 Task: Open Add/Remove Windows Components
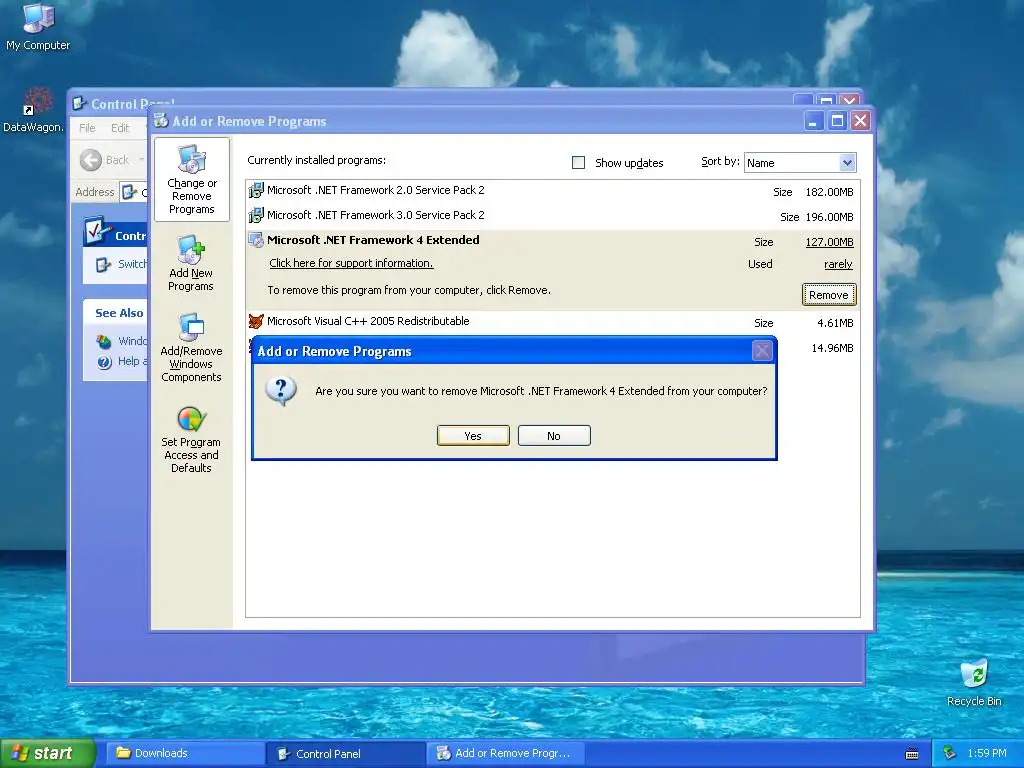[x=191, y=348]
